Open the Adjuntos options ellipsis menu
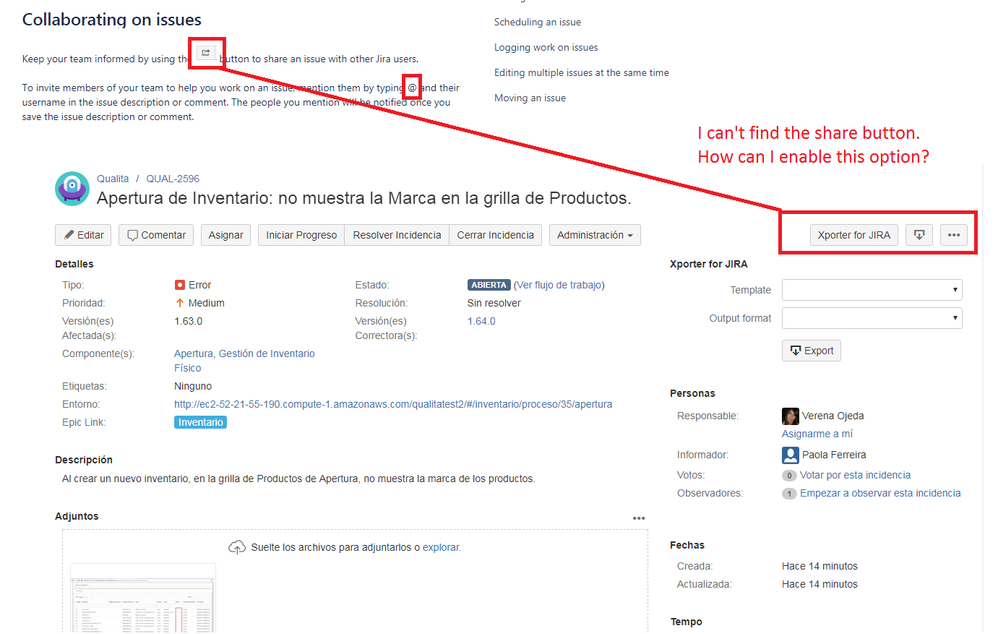This screenshot has width=998, height=634. pyautogui.click(x=639, y=518)
